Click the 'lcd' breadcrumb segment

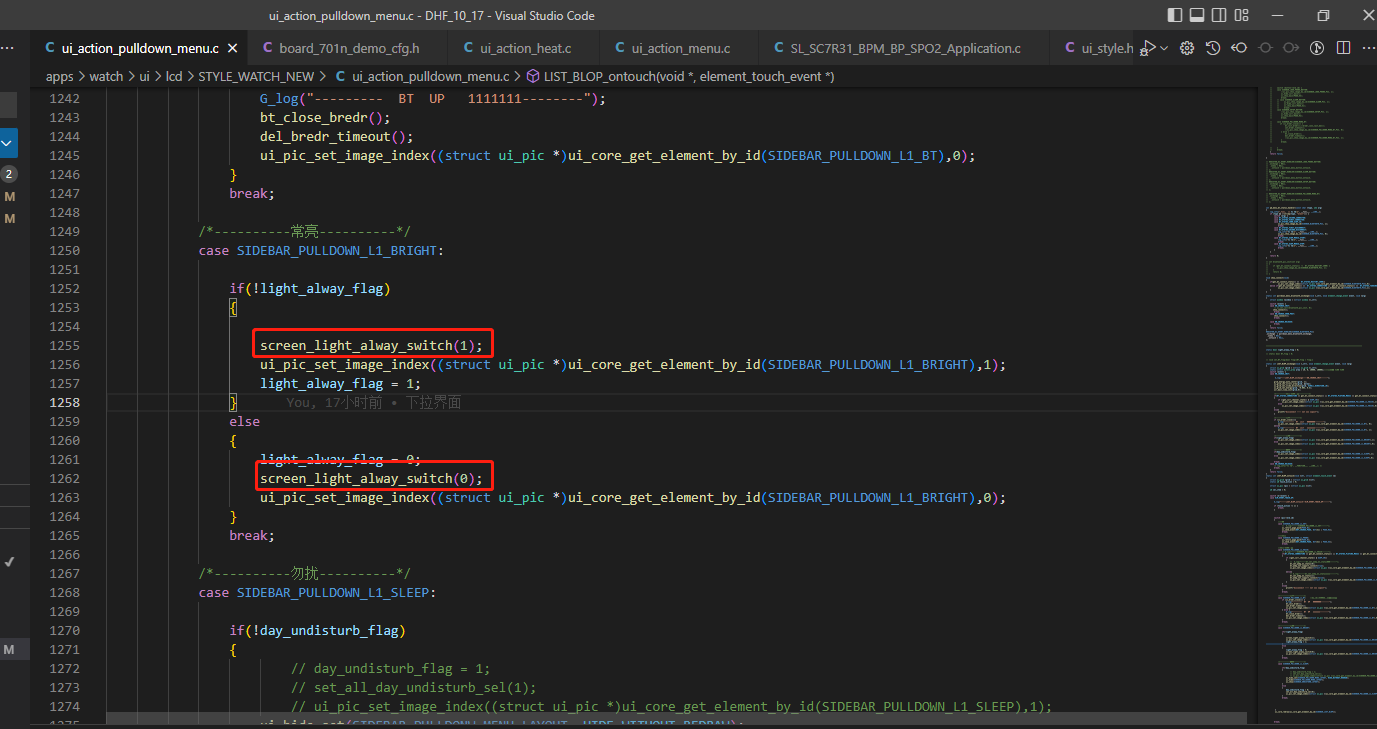175,76
